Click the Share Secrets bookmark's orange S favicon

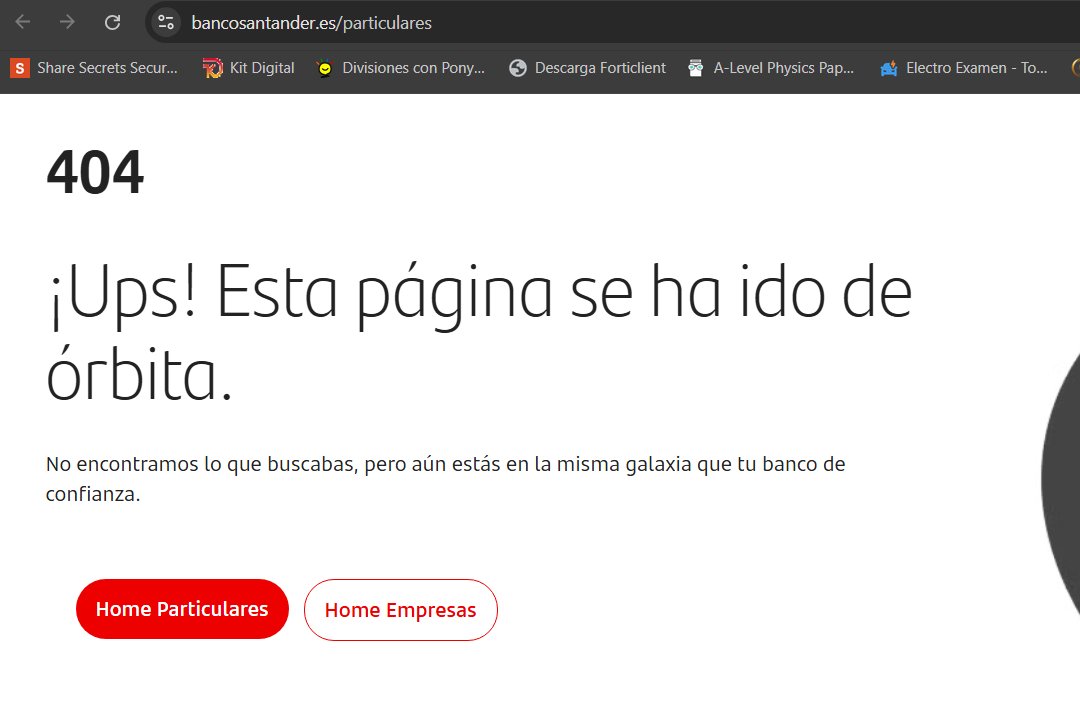tap(20, 68)
